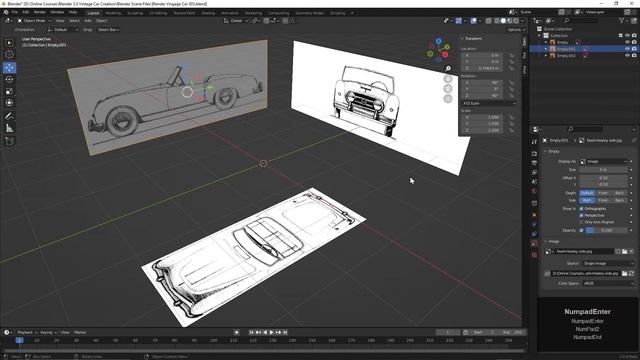The image size is (640, 360).
Task: Disable Empty.001 in renders camera icon
Action: [634, 49]
